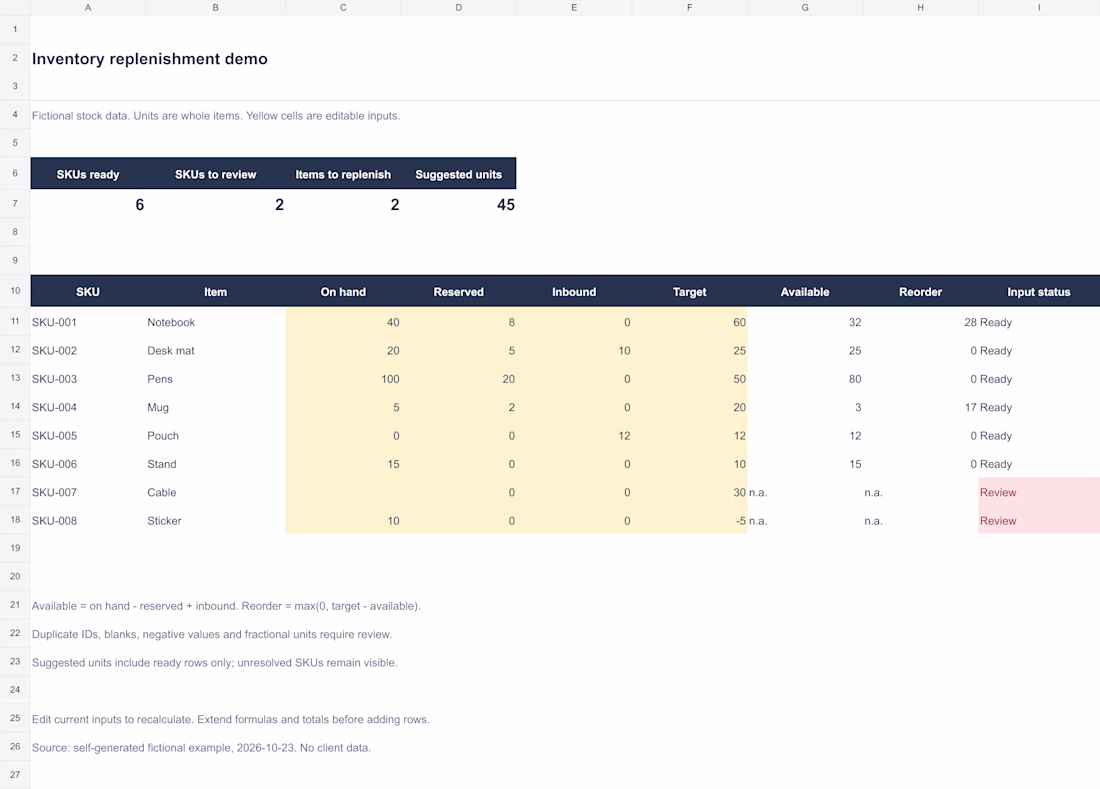The image size is (1100, 789).
Task: Select the Target value 20 for Mug
Action: tap(690, 407)
